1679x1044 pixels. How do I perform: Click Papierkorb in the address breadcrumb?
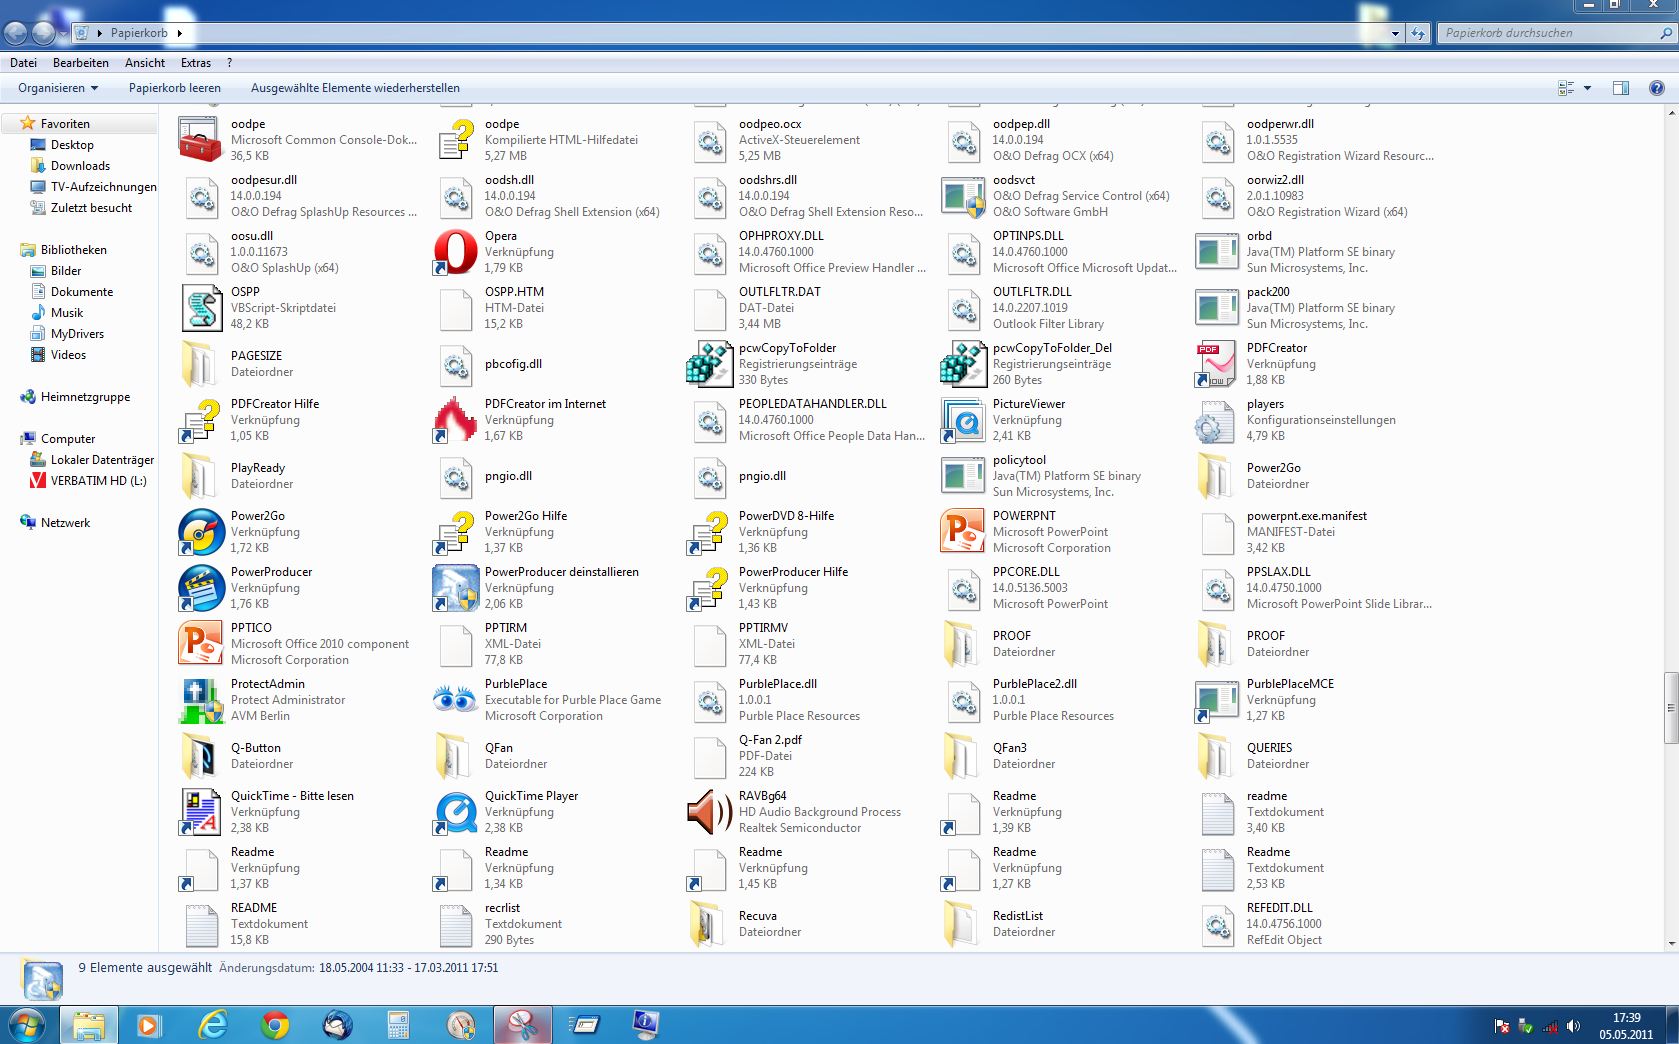point(139,33)
